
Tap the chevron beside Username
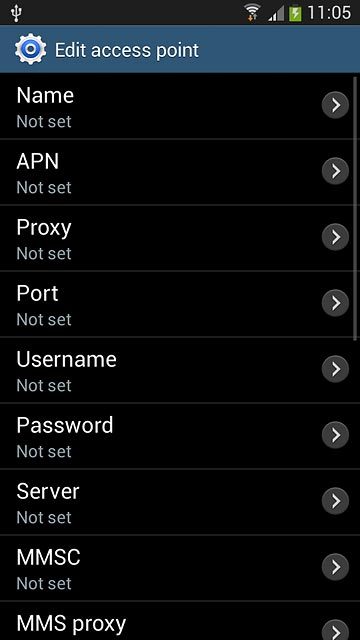[335, 369]
